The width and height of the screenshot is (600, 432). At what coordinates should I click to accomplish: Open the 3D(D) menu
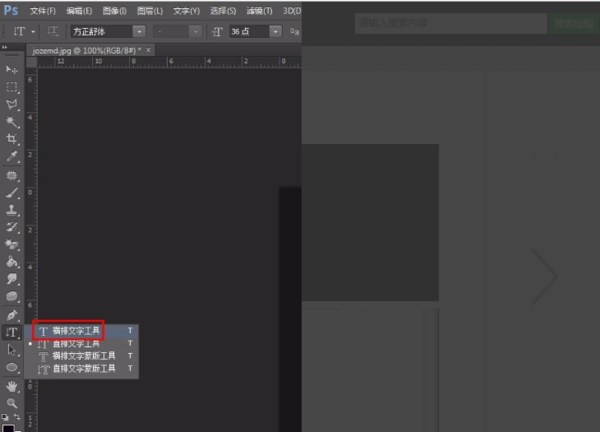tap(292, 11)
